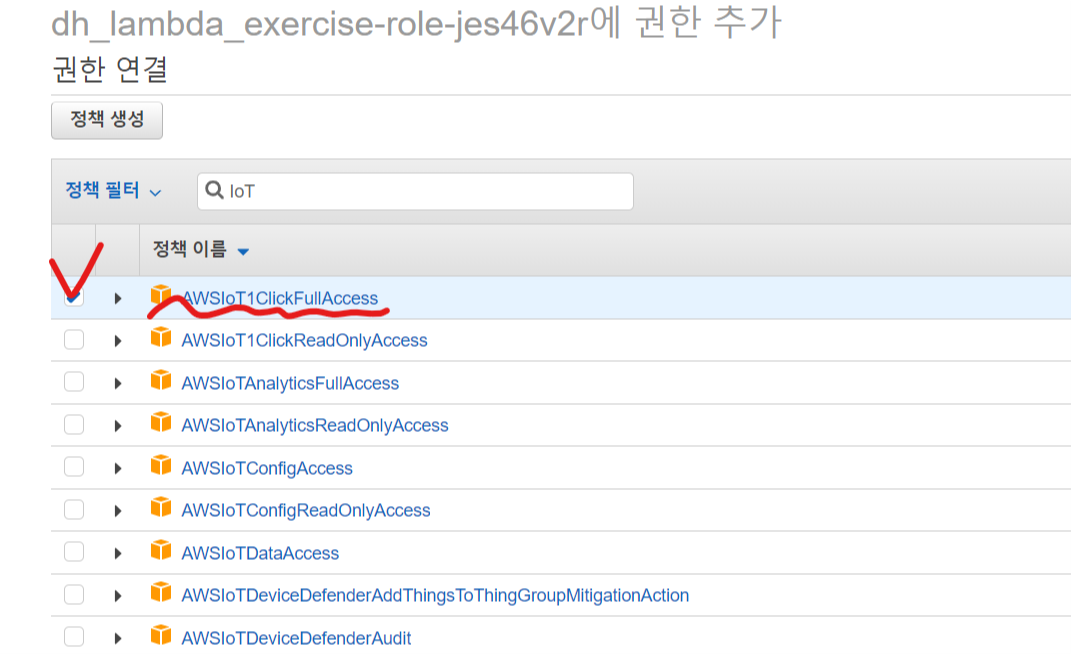
Task: Expand the AWSIoT1ClickReadOnlyAccess row details
Action: click(117, 341)
